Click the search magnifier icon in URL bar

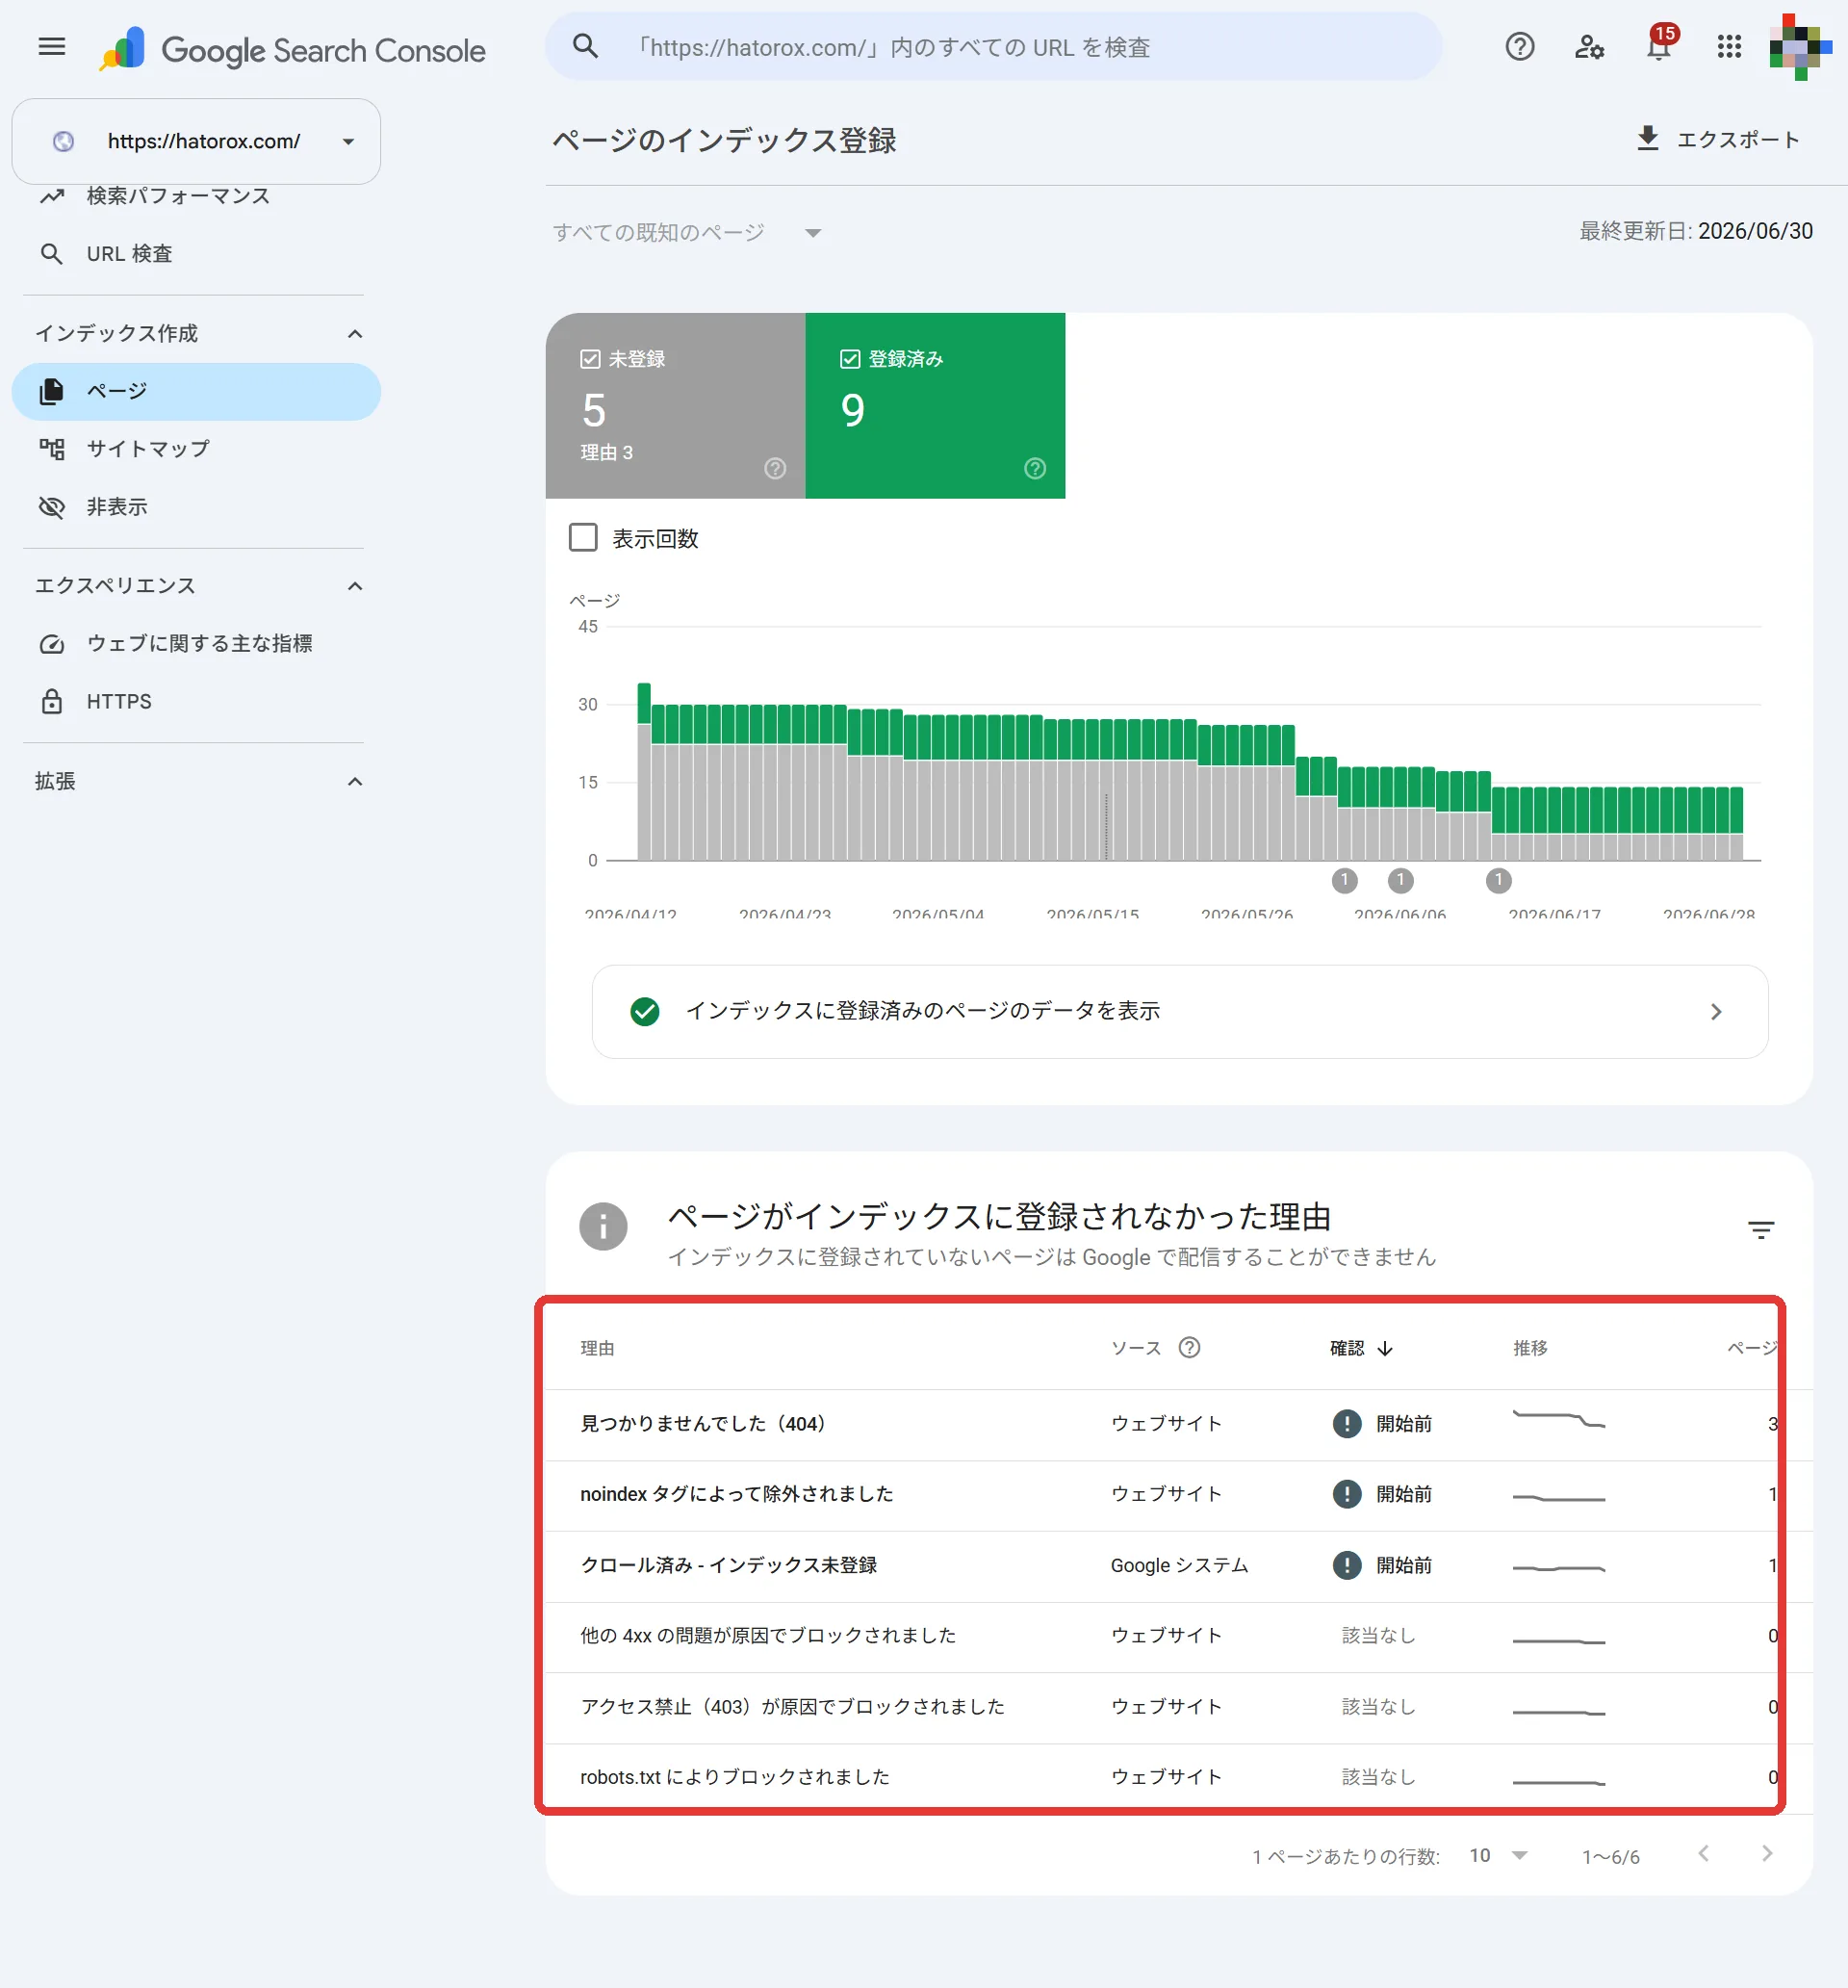[x=586, y=47]
